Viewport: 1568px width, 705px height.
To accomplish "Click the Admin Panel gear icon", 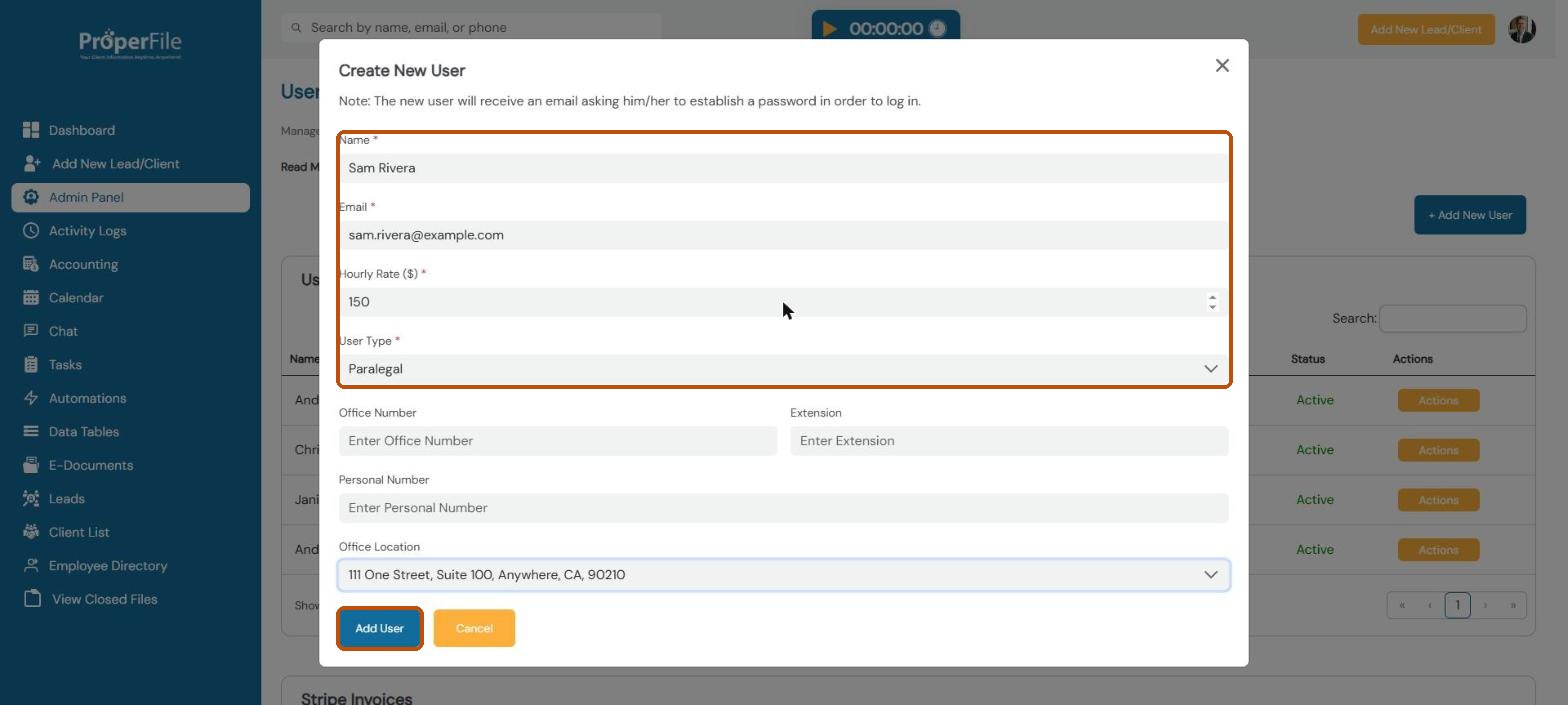I will tap(31, 197).
